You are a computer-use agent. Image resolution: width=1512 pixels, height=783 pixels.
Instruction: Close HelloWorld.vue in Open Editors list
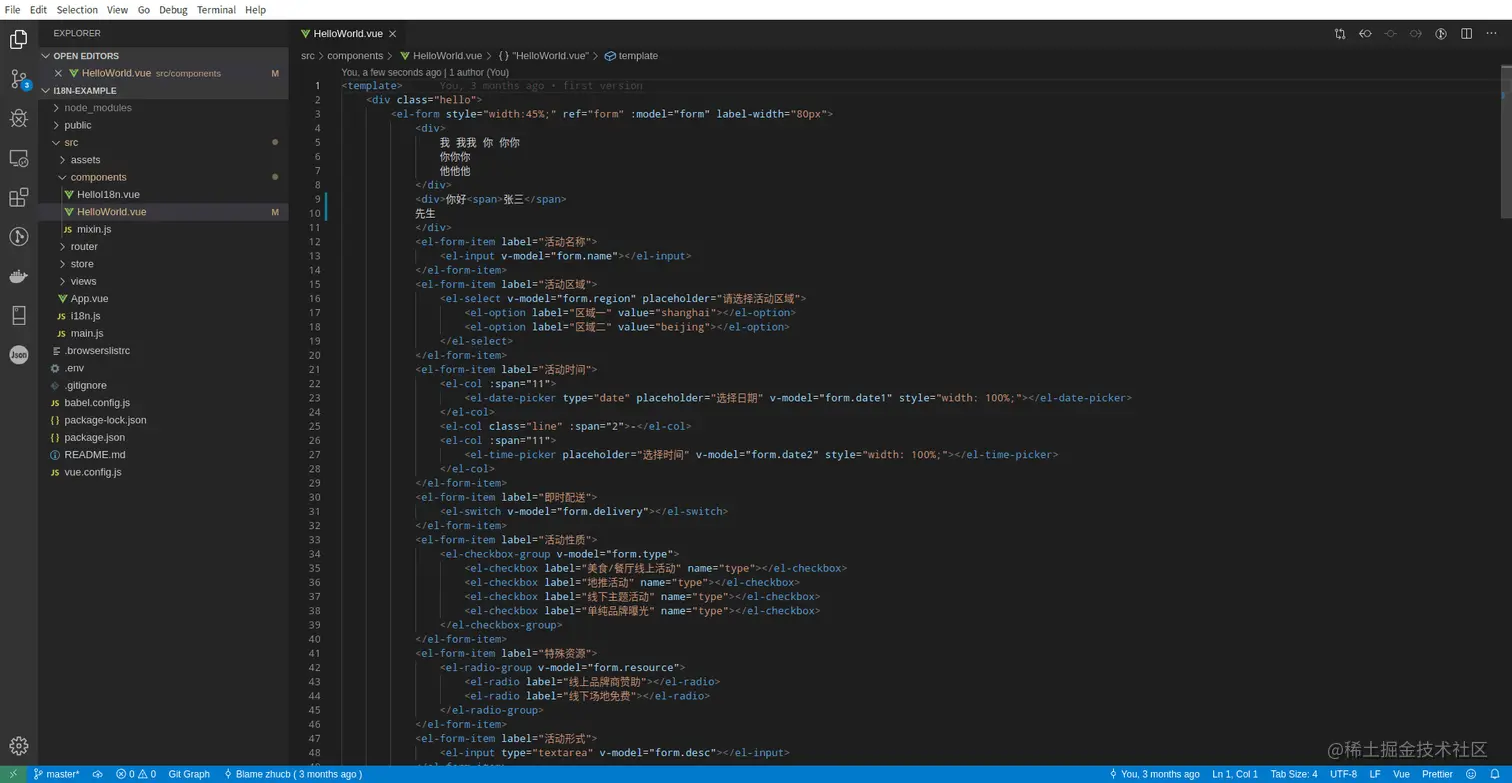tap(58, 73)
